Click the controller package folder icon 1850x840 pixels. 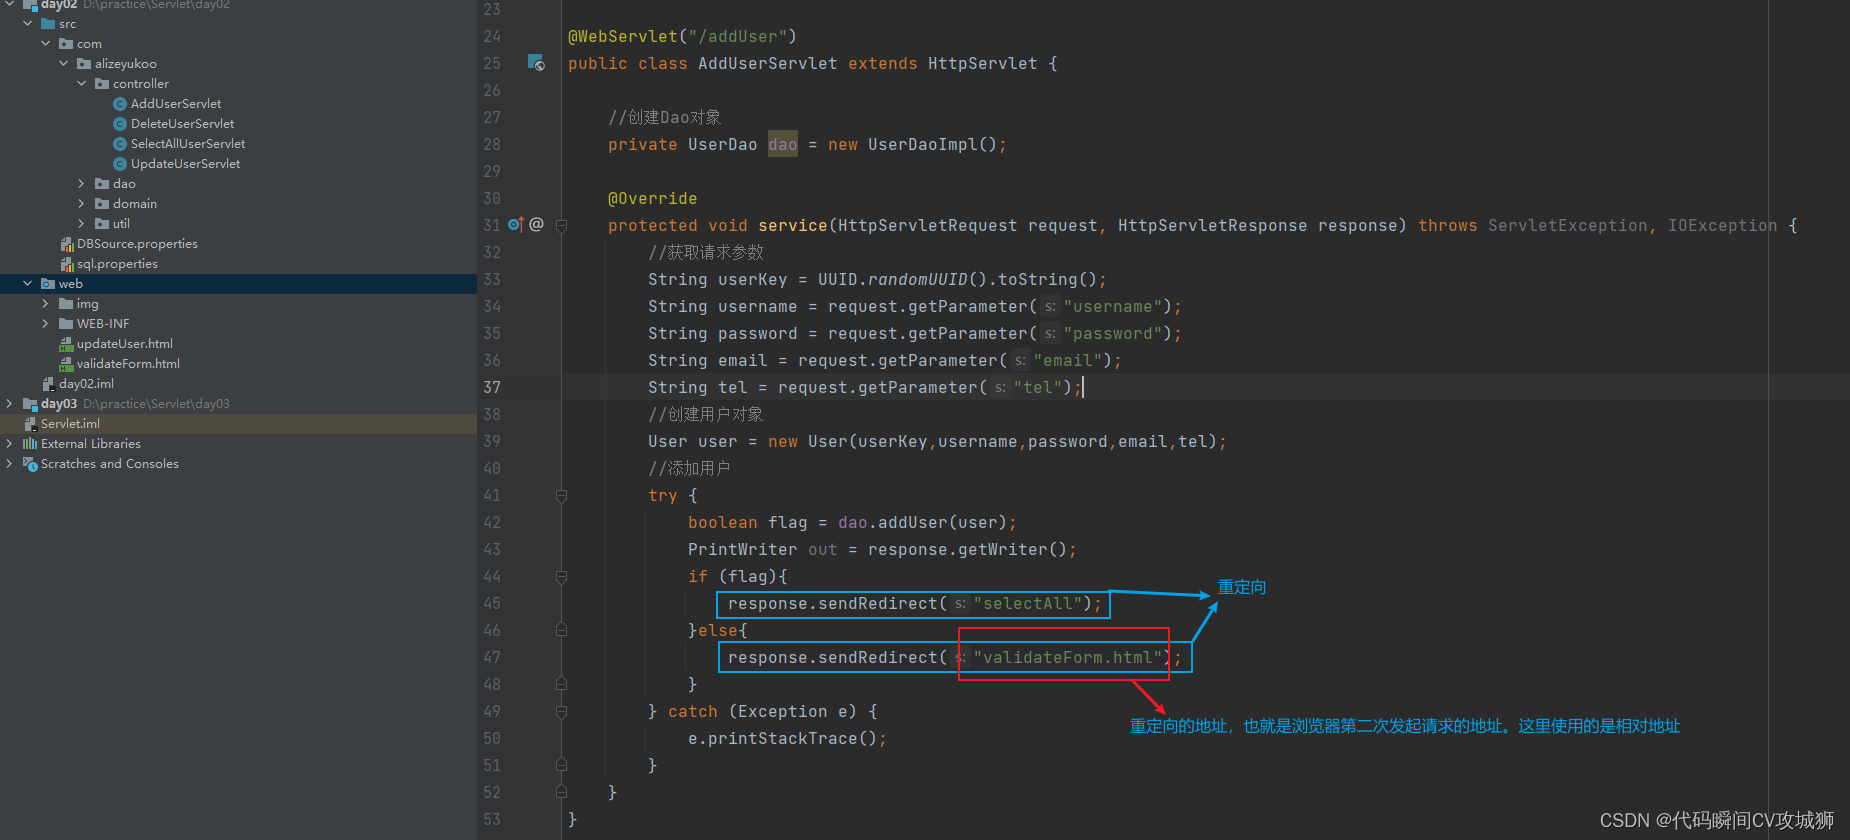[102, 84]
